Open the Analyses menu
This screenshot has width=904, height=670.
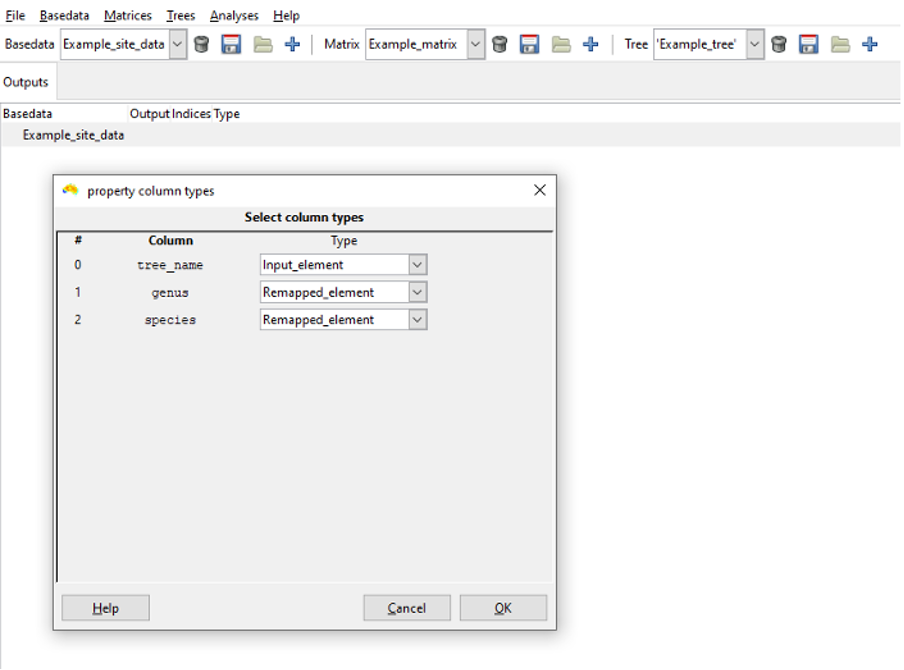pos(234,16)
